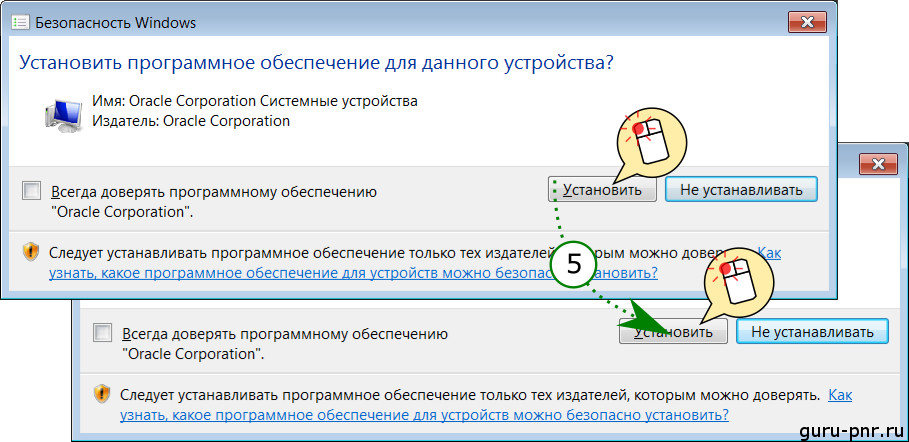Click the Windows Security title bar icon

pyautogui.click(x=19, y=22)
